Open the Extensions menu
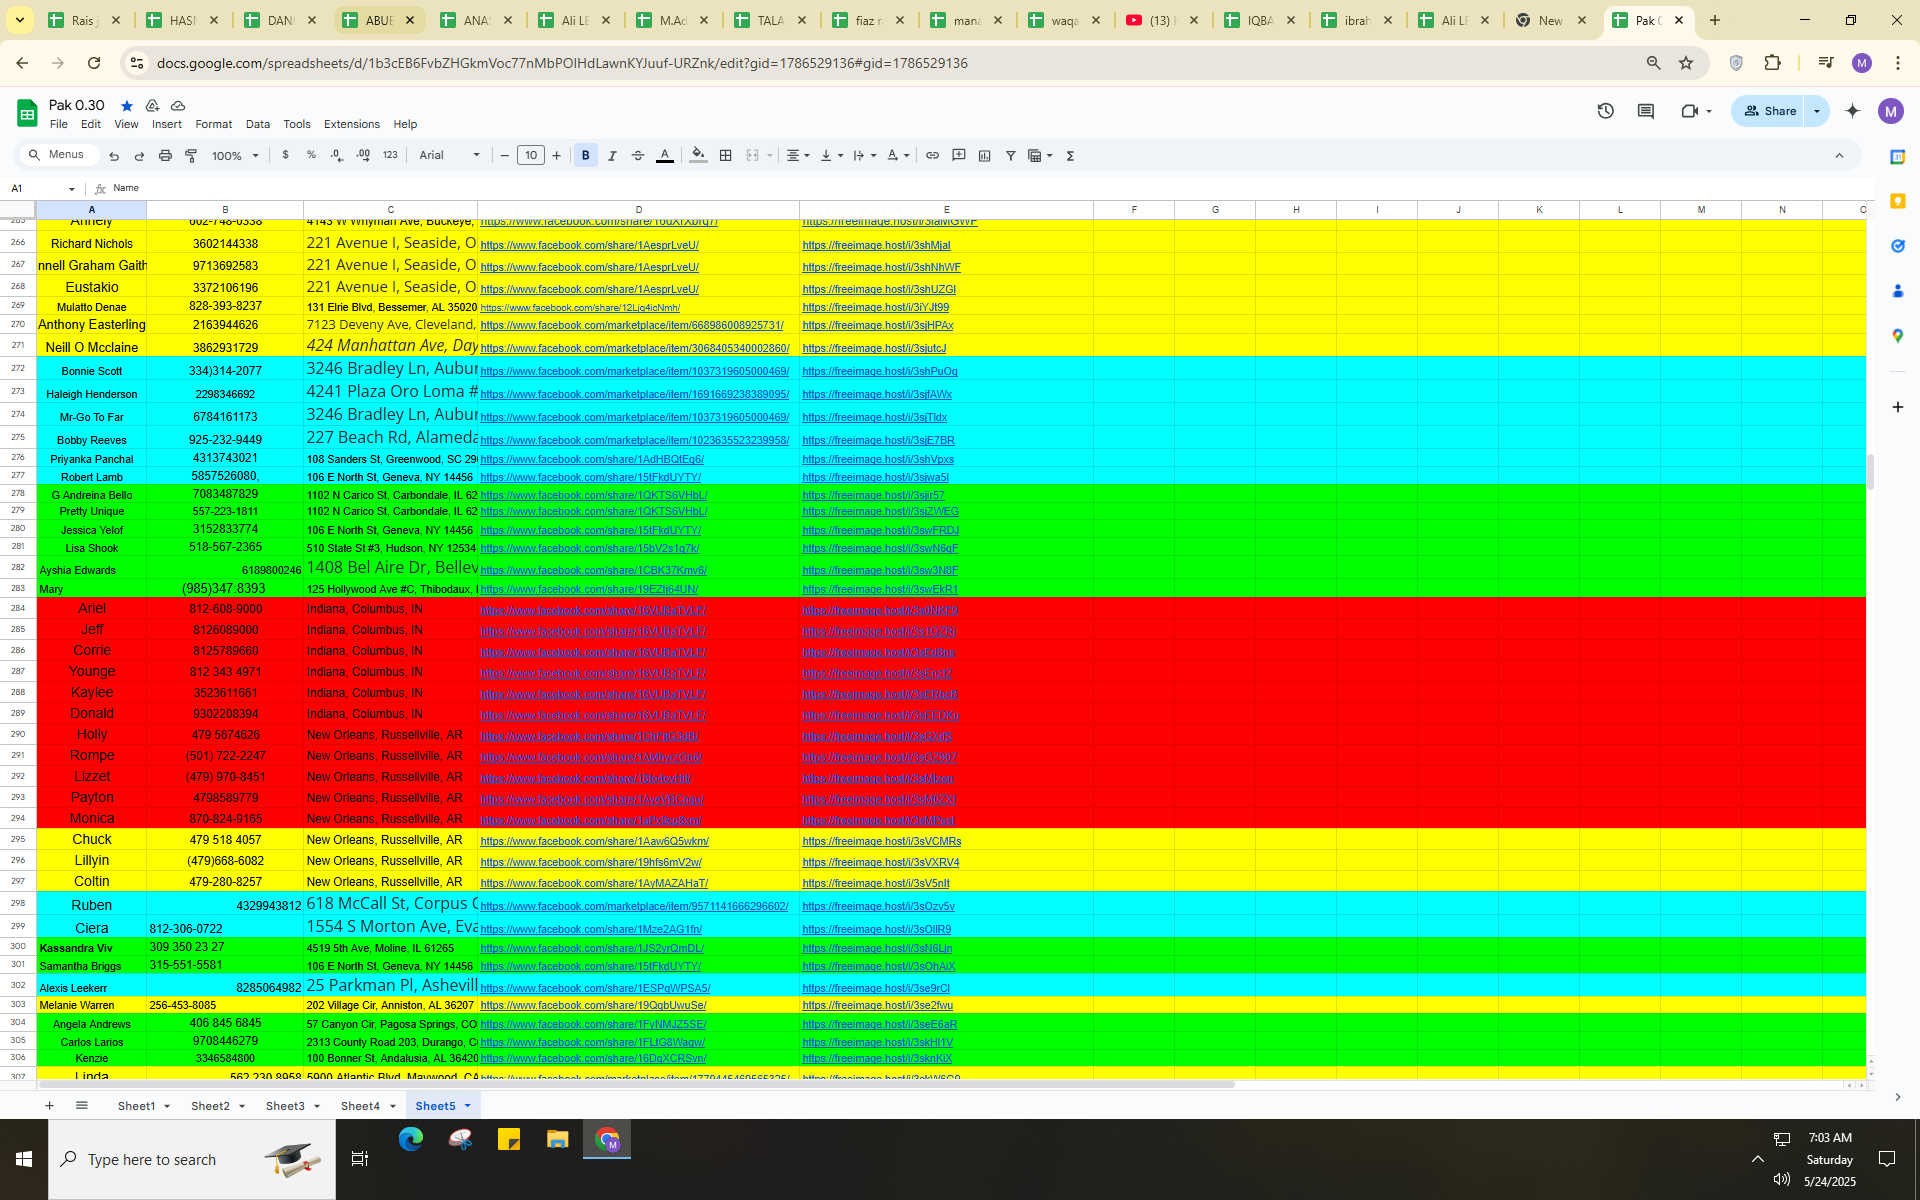Viewport: 1920px width, 1200px height. click(x=351, y=124)
